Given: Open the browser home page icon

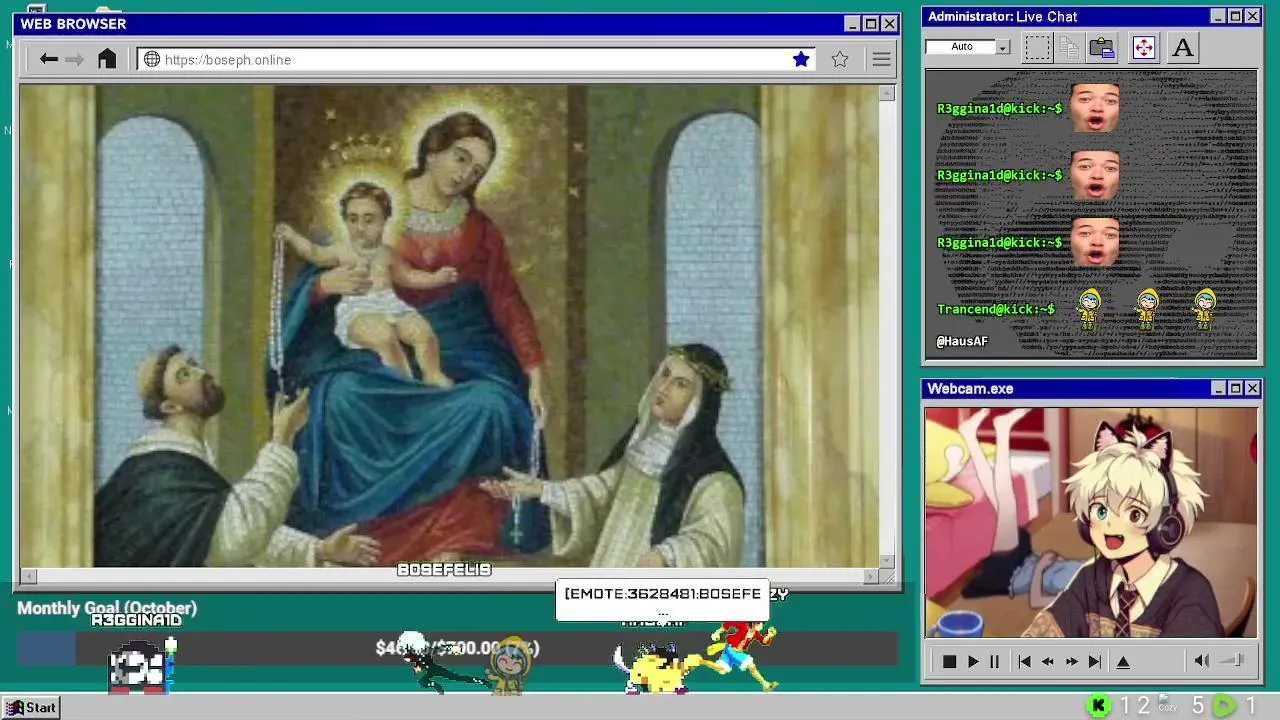Looking at the screenshot, I should pos(107,59).
